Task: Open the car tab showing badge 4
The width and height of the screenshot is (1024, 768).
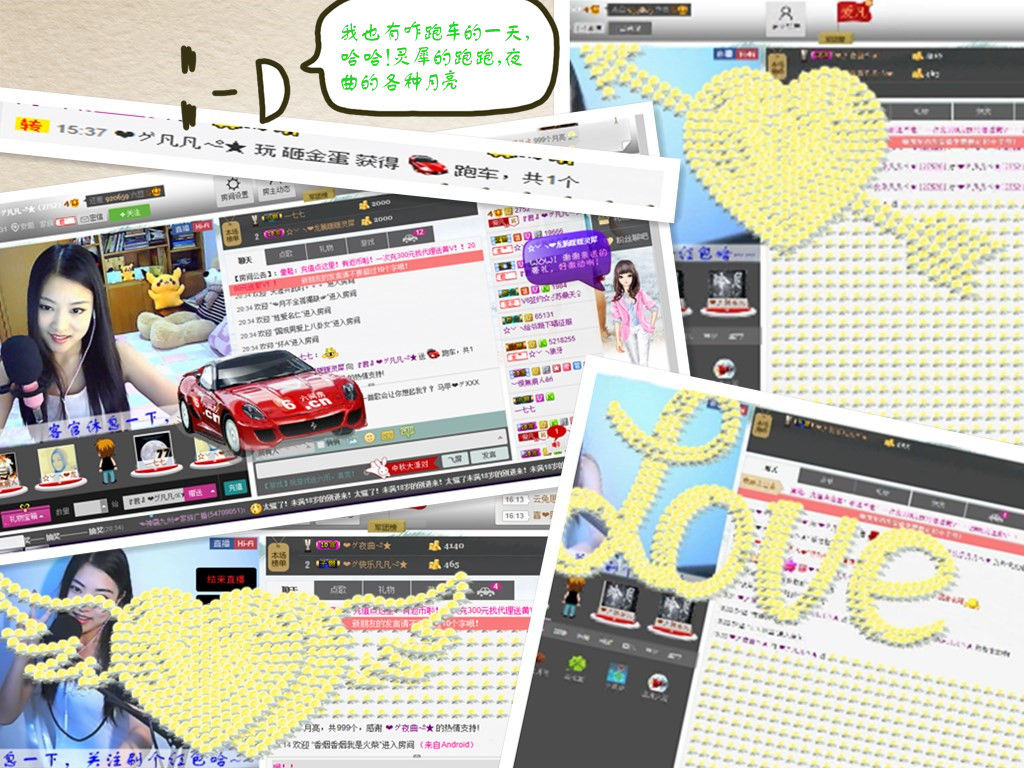Action: coord(487,590)
